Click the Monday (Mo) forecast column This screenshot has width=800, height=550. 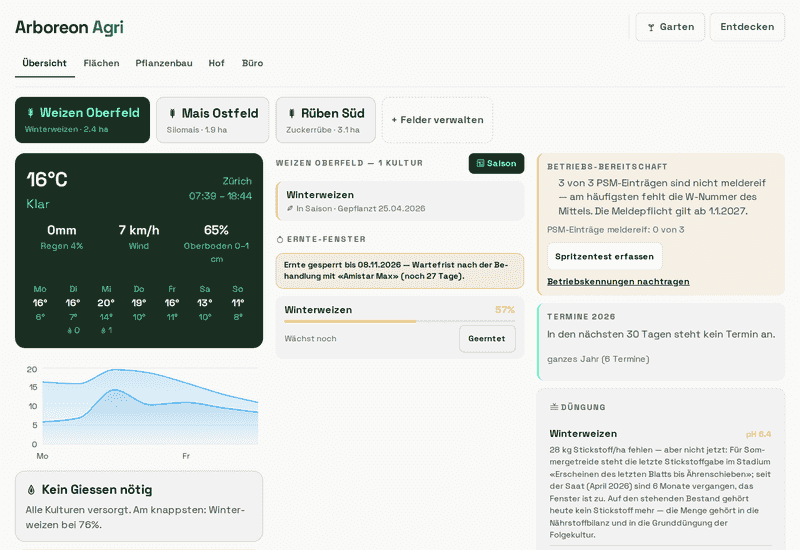pyautogui.click(x=40, y=303)
